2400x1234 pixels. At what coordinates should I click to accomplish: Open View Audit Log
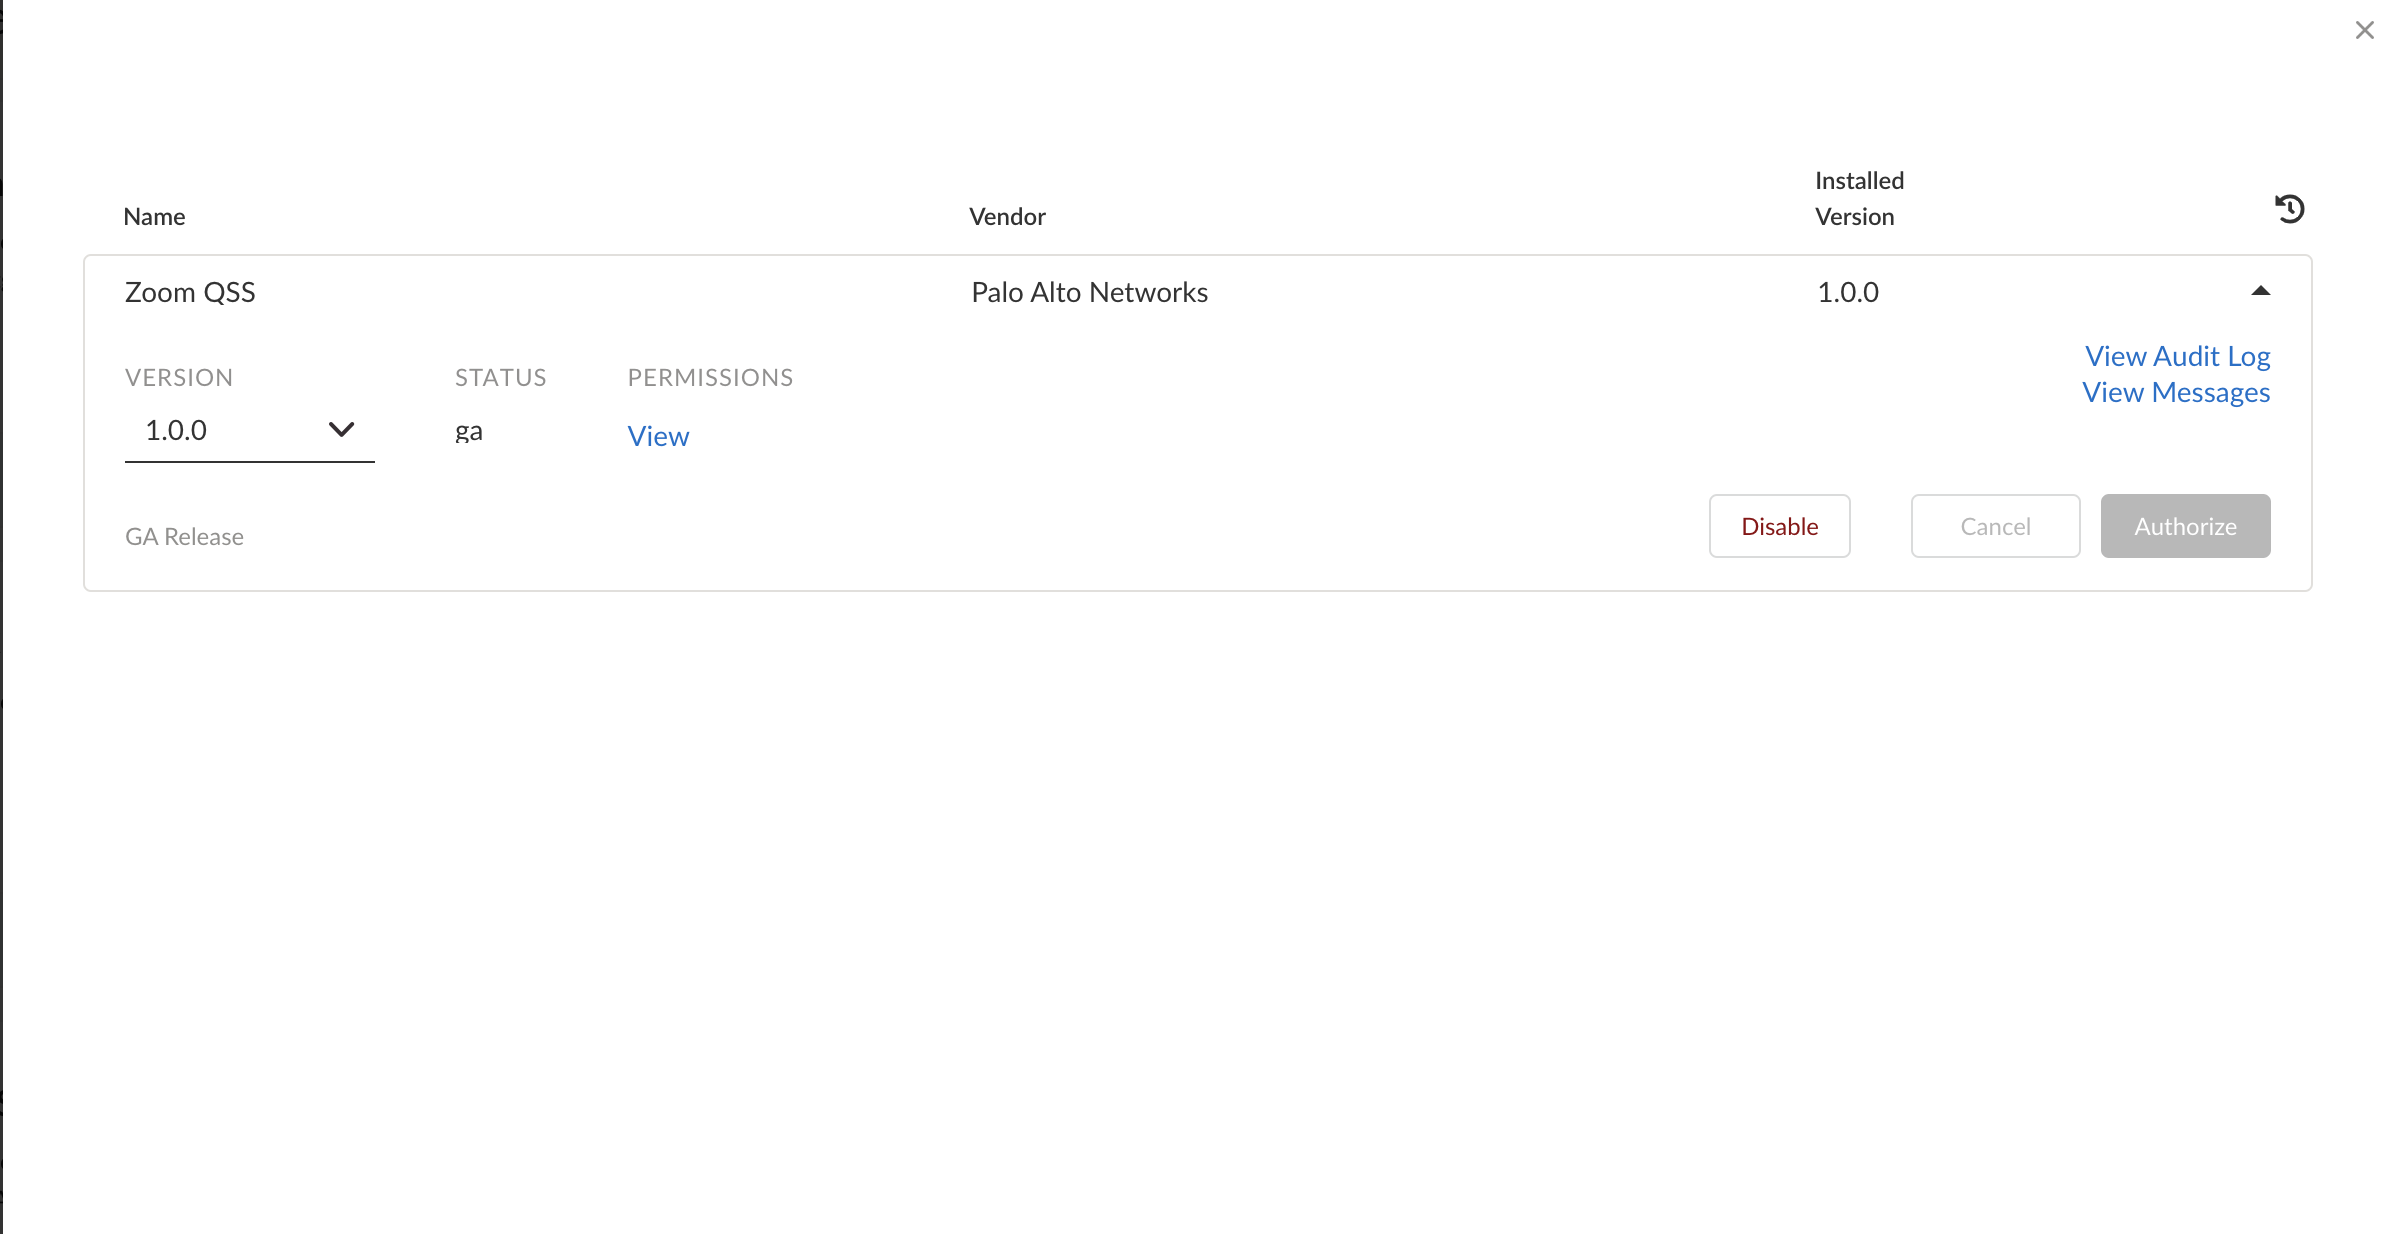click(2177, 356)
